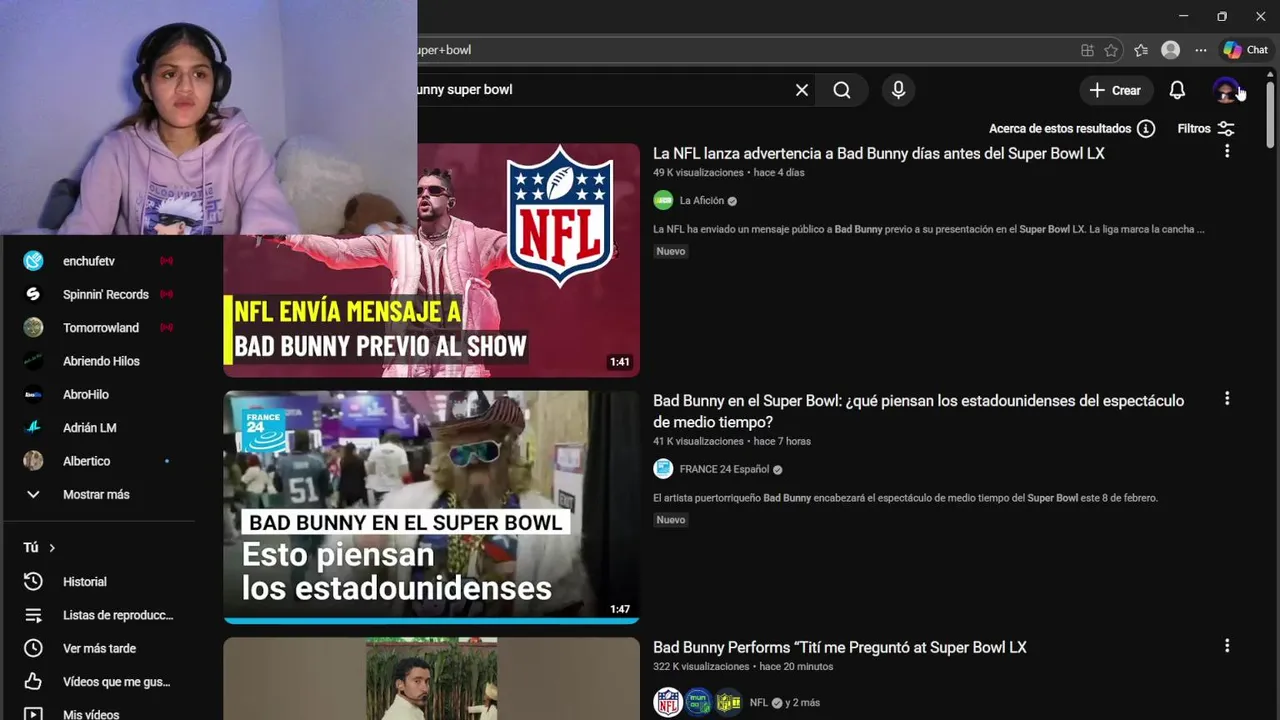Image resolution: width=1280 pixels, height=720 pixels.
Task: Open the FRANCE 24 Español channel link
Action: click(724, 469)
